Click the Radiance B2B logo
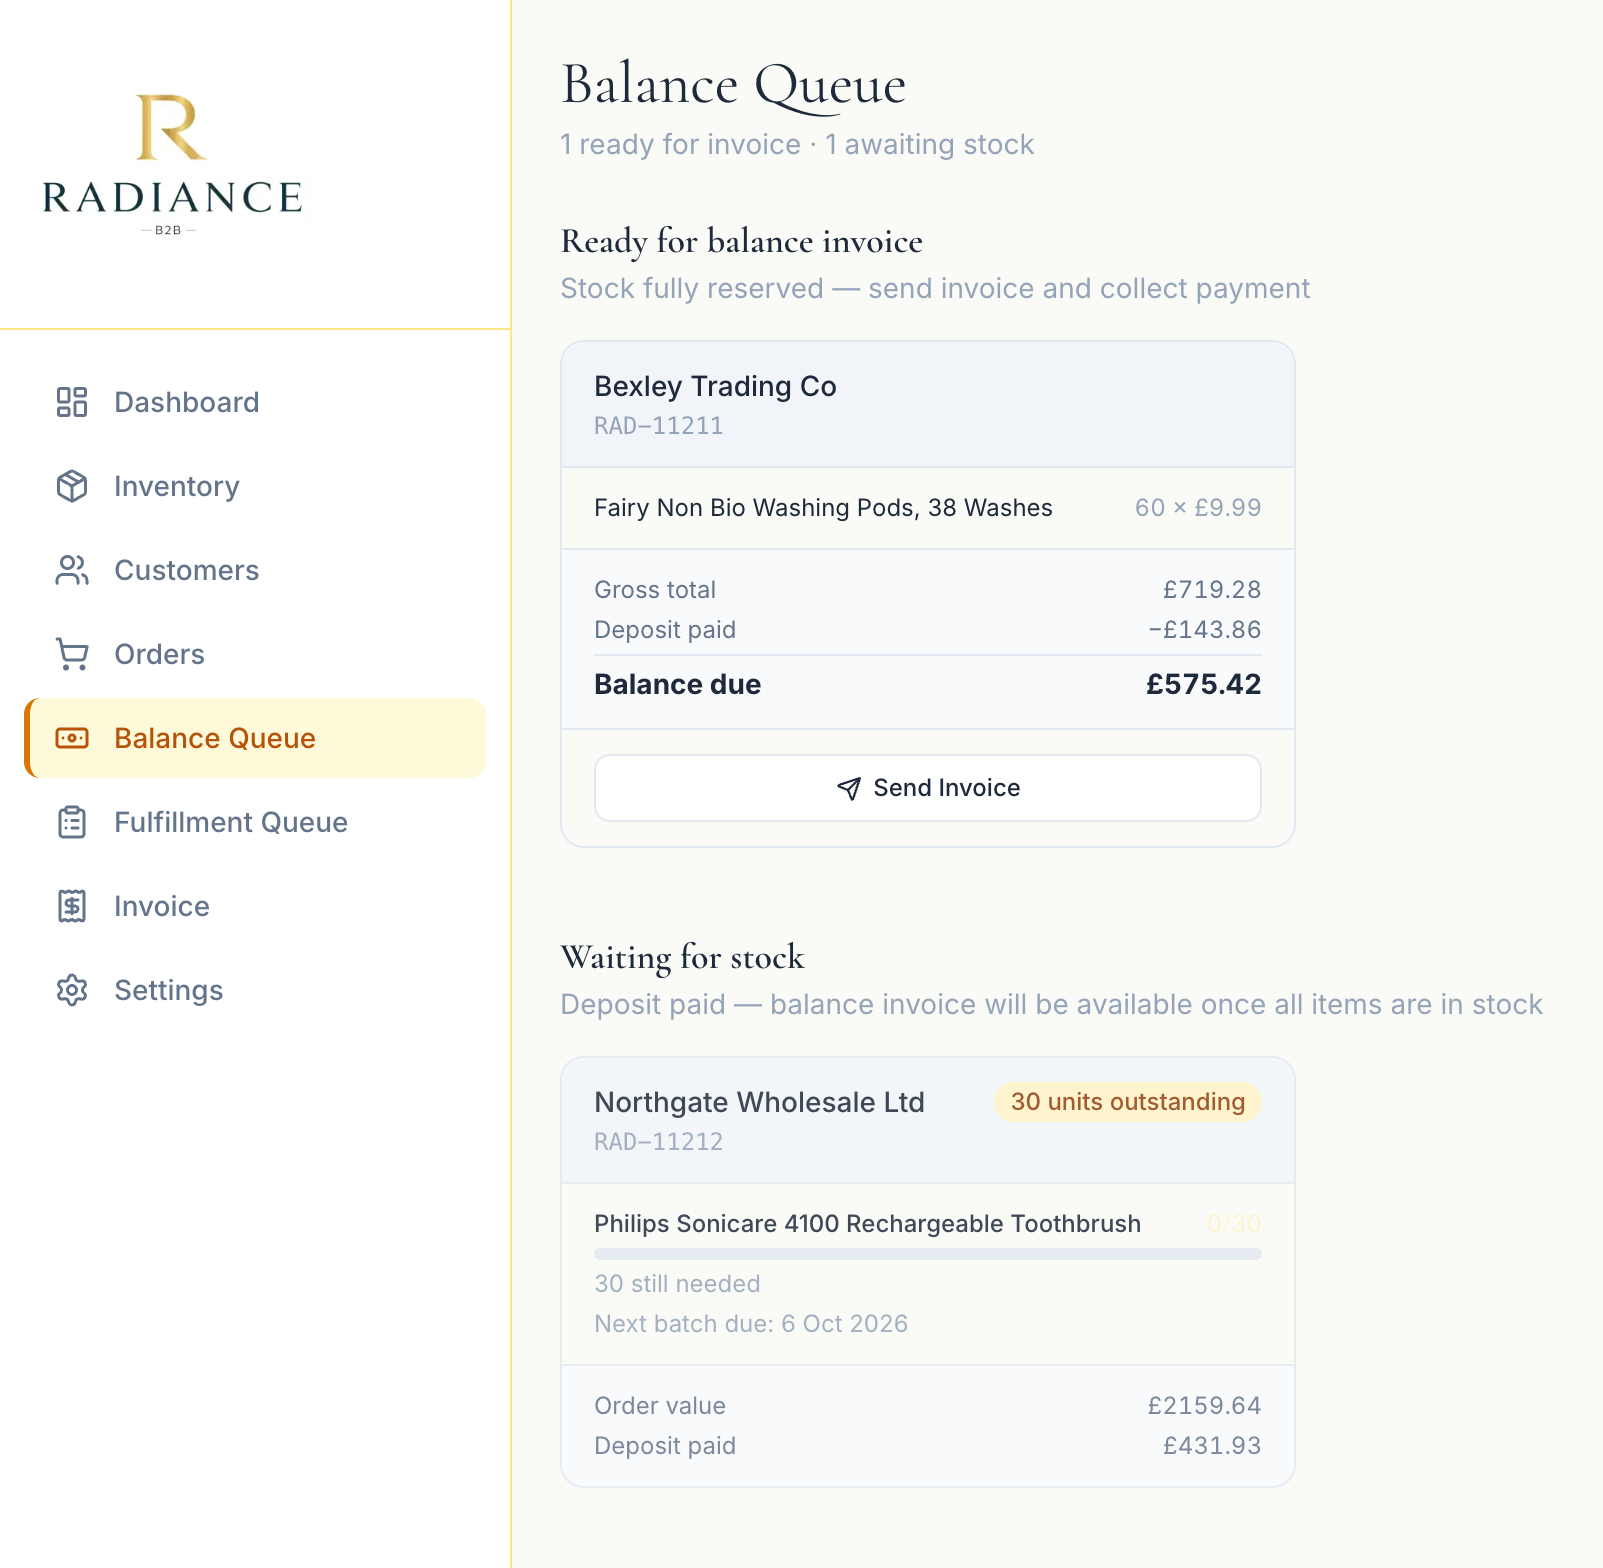This screenshot has width=1603, height=1568. click(x=172, y=165)
